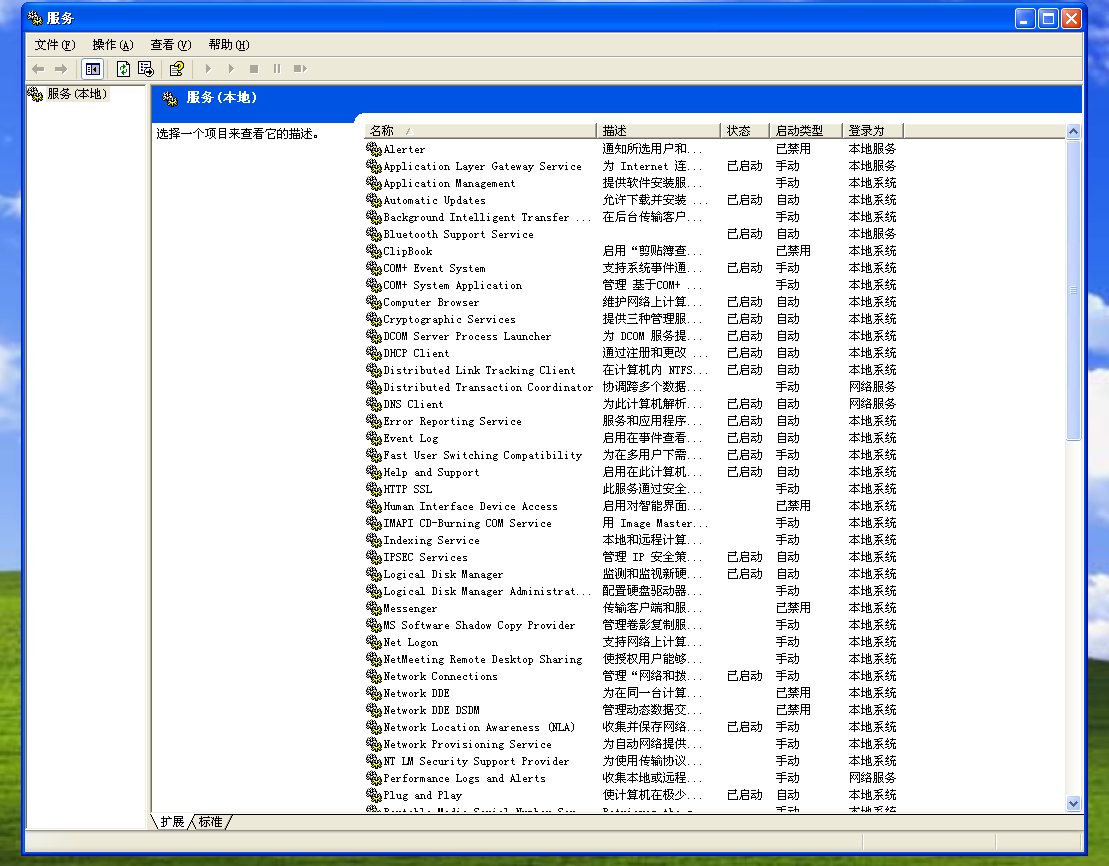Click the Help toolbar icon
1109x866 pixels.
[177, 69]
